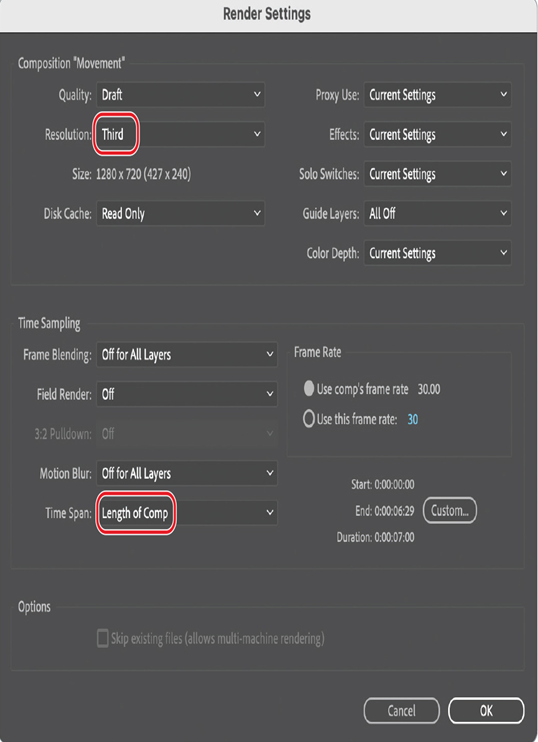This screenshot has width=538, height=742.
Task: Open the Field Render Off dropdown
Action: (187, 394)
